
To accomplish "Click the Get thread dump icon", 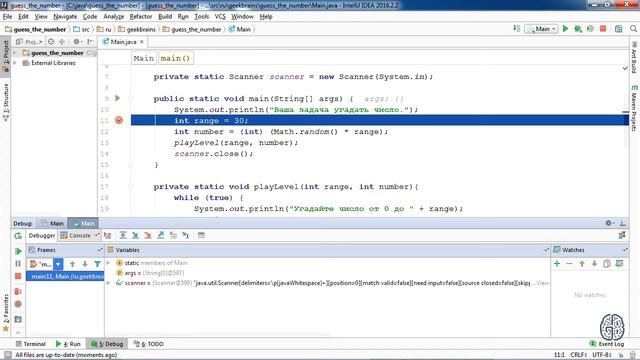I will pos(18,319).
